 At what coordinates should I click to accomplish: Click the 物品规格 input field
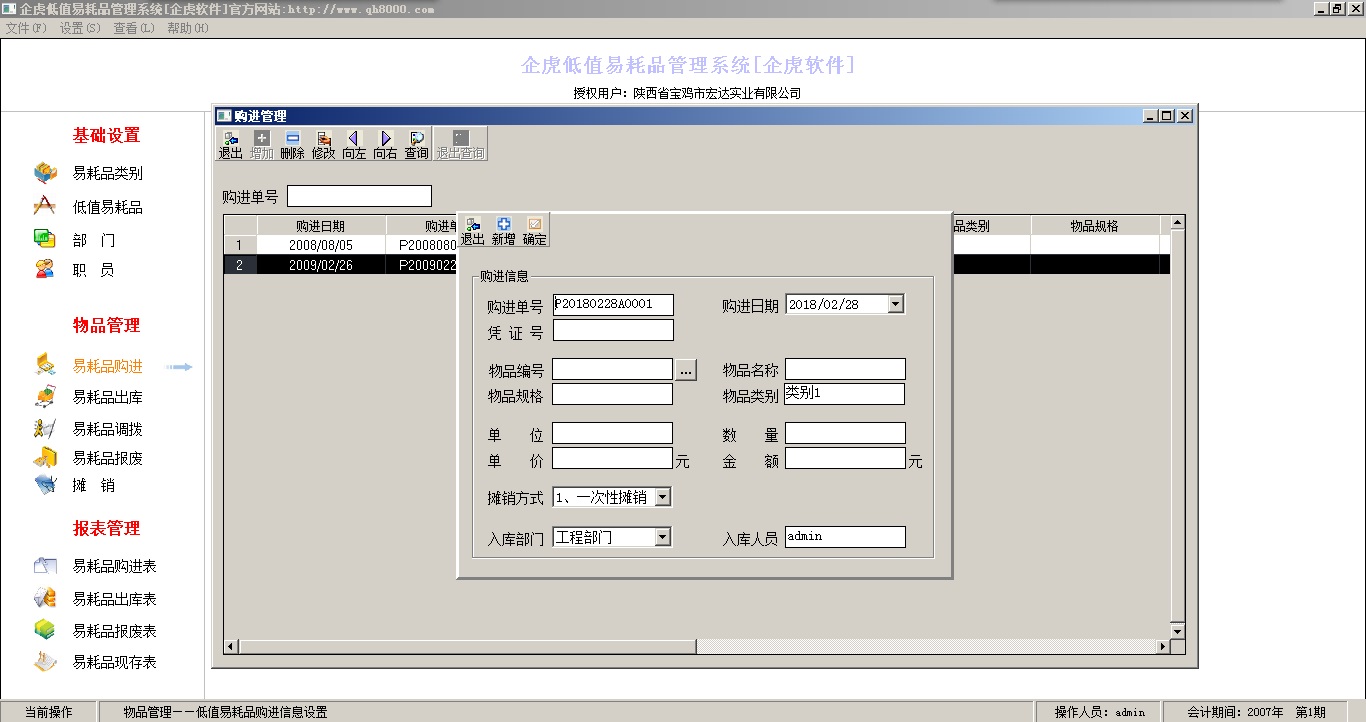(x=612, y=394)
